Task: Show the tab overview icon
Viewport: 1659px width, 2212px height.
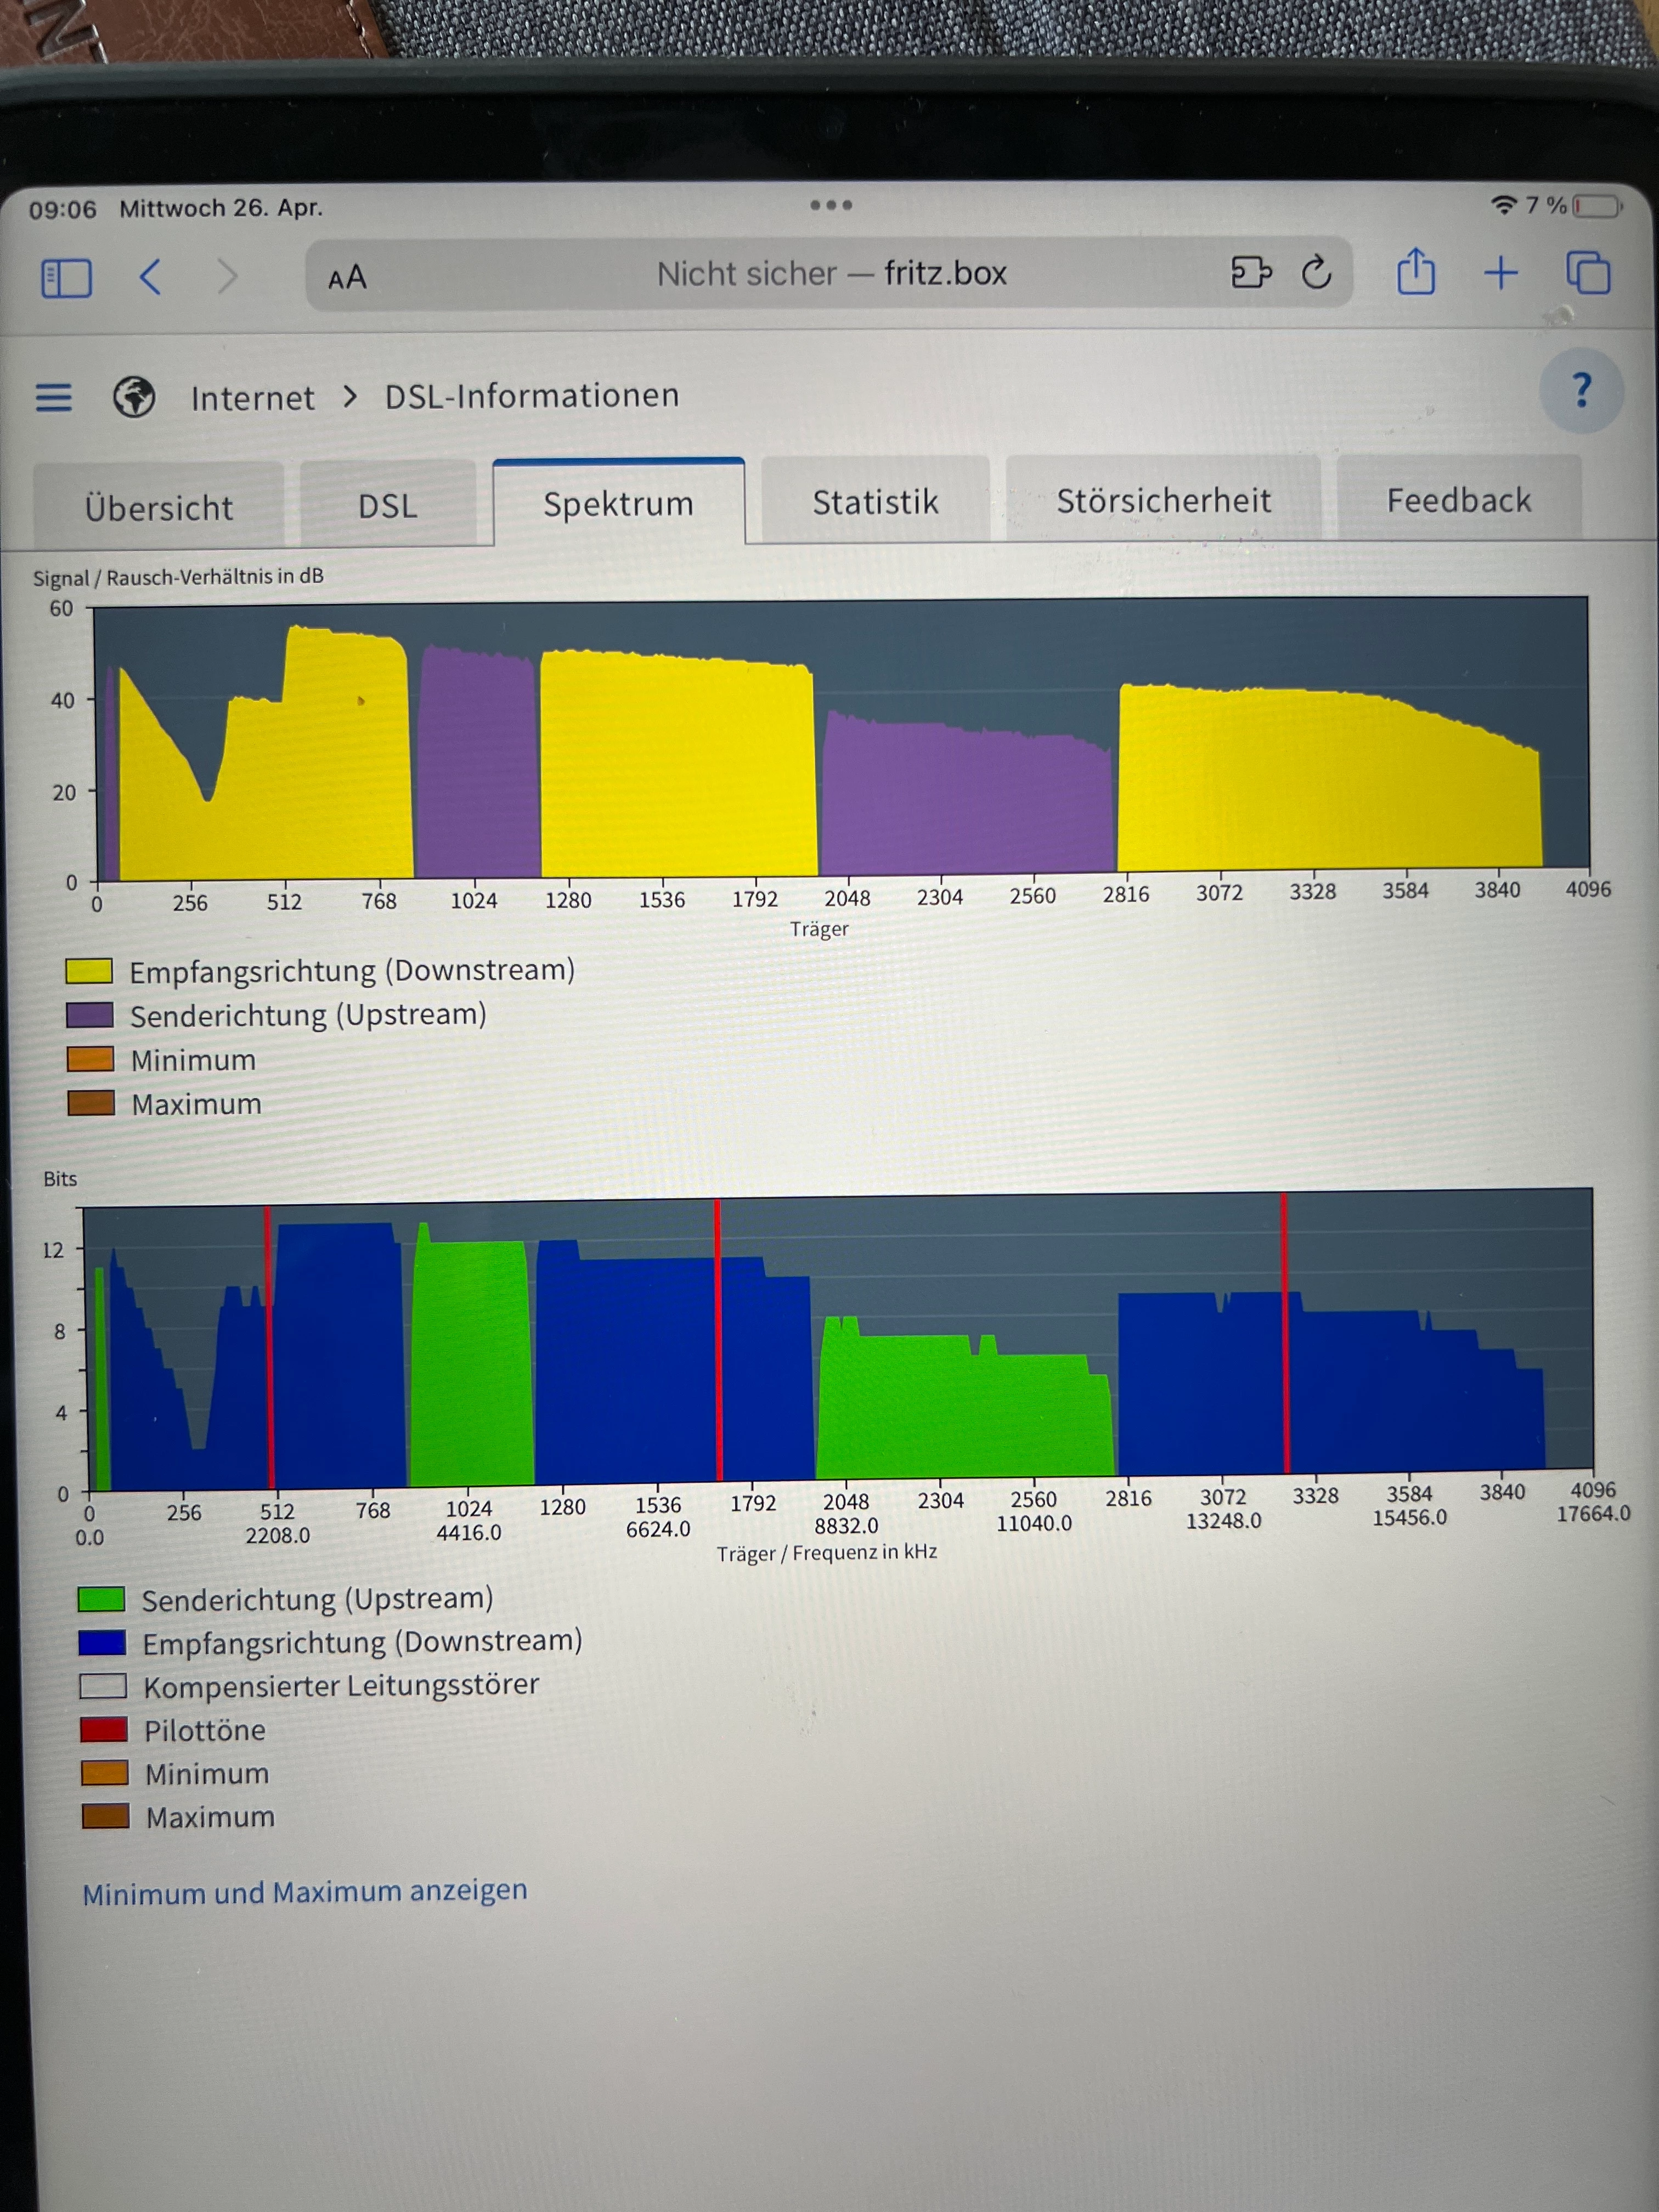Action: point(1588,272)
